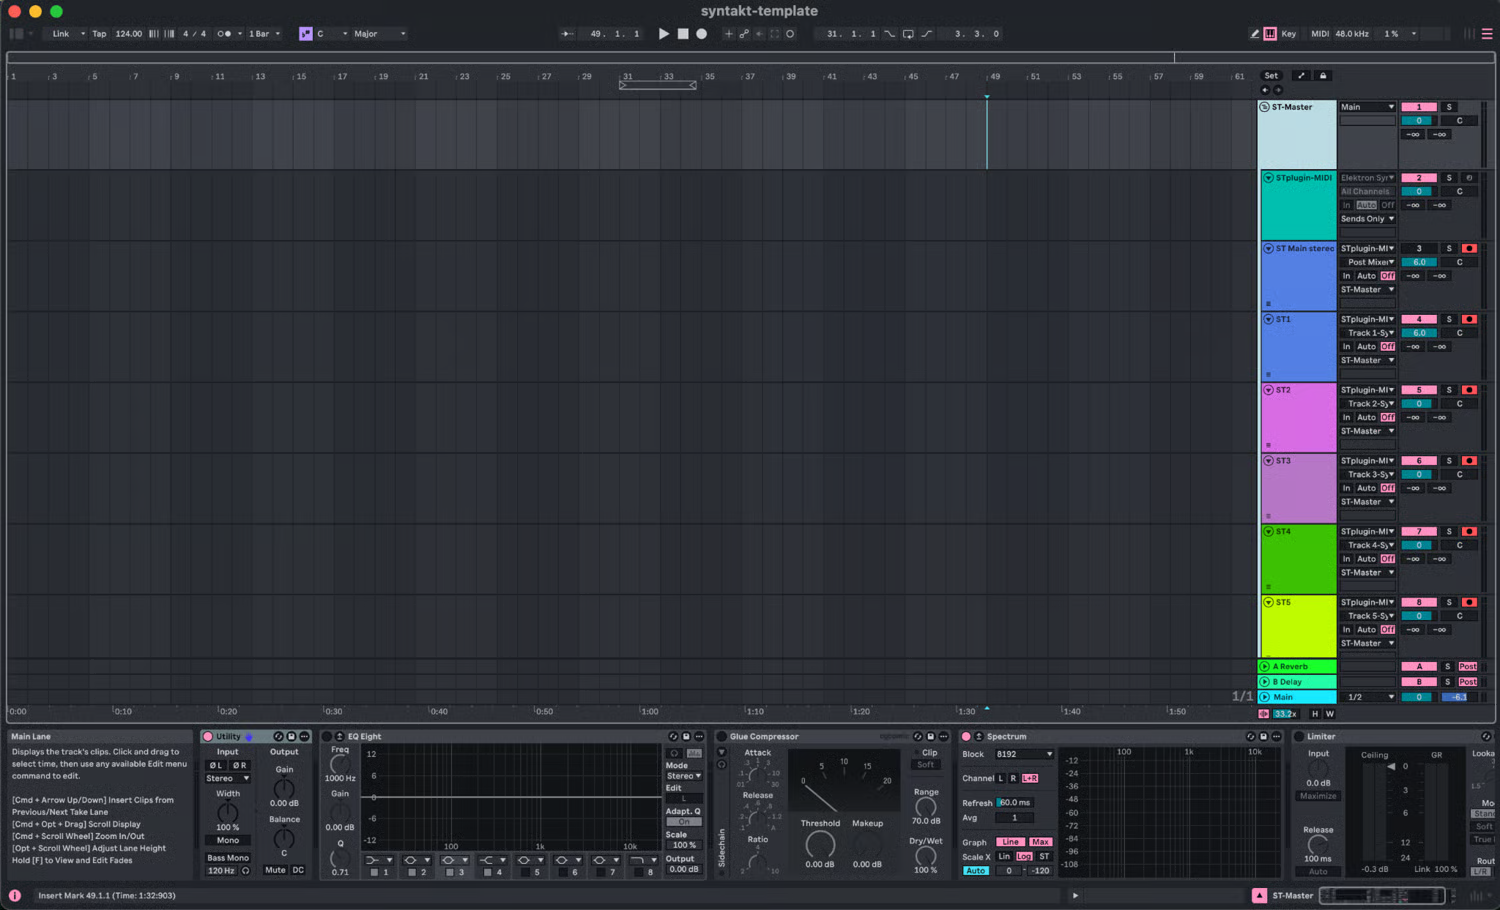The width and height of the screenshot is (1500, 910).
Task: Toggle the metronome in the control bar
Action: [225, 34]
